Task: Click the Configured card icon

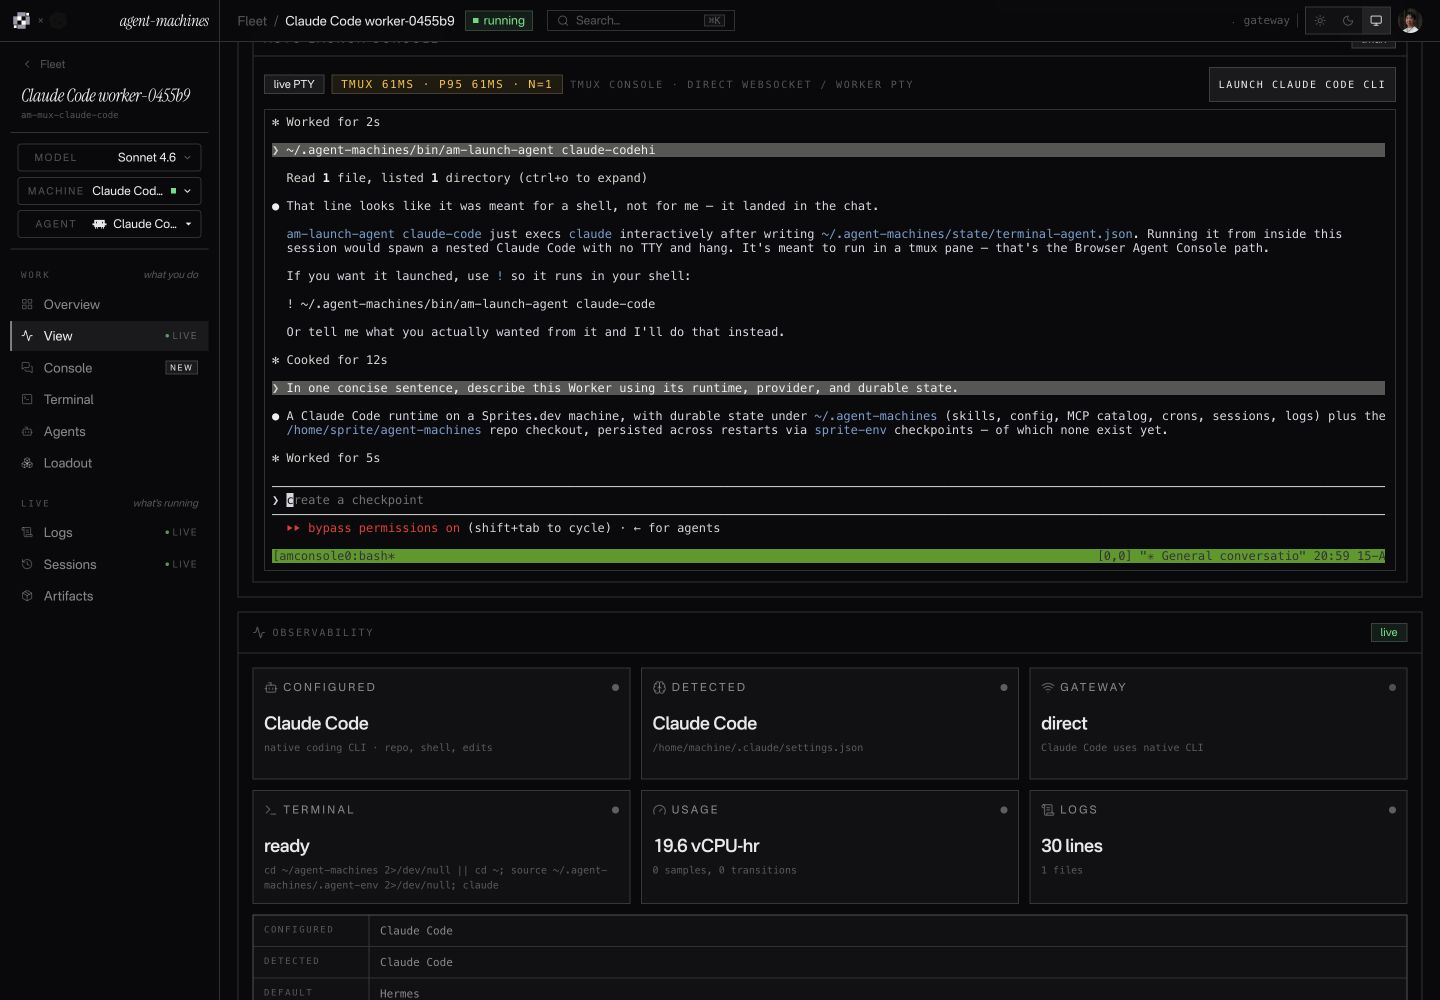Action: [x=270, y=687]
